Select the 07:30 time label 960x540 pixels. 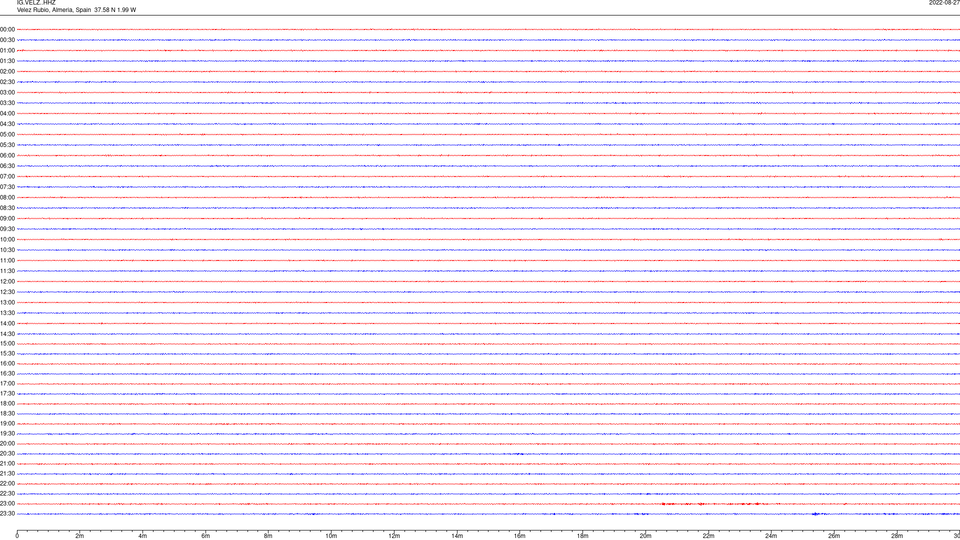click(7, 187)
